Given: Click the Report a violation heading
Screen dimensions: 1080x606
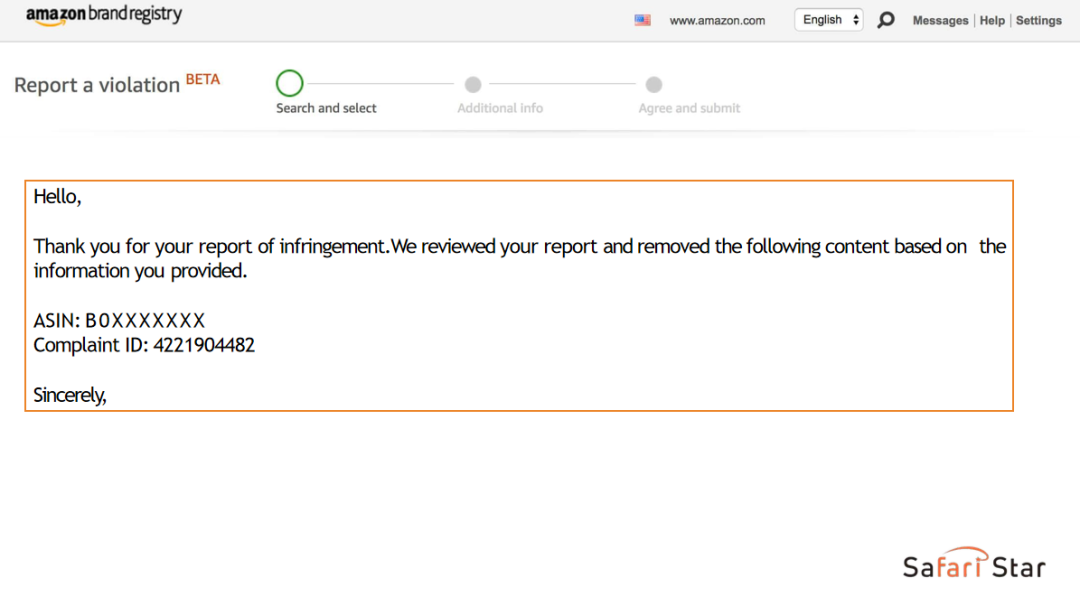Looking at the screenshot, I should pos(97,86).
